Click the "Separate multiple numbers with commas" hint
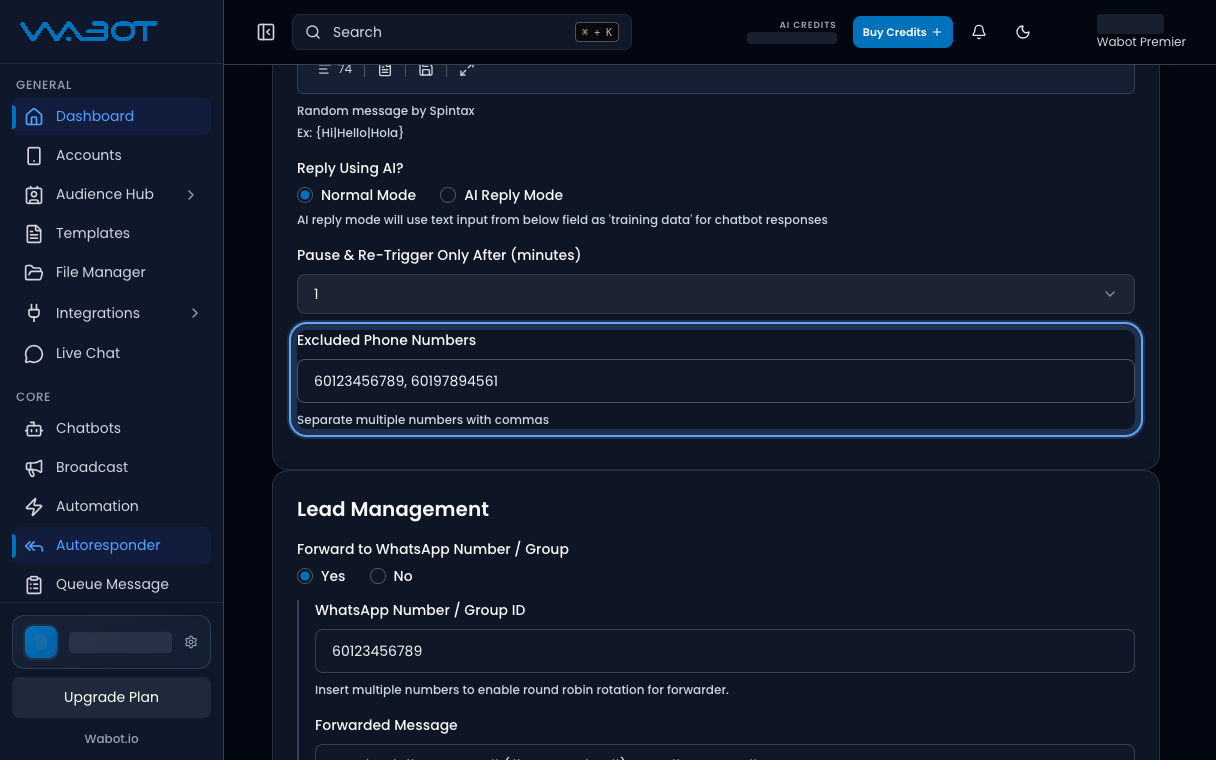The image size is (1216, 760). (423, 420)
